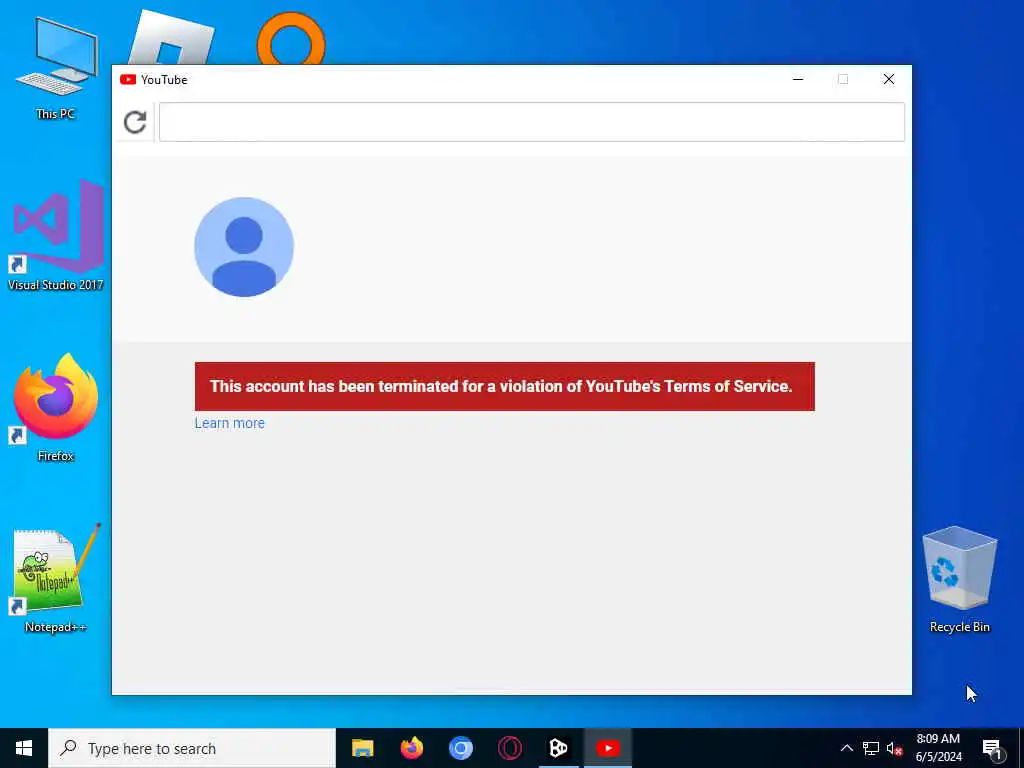The image size is (1024, 768).
Task: Click the Type here to search box
Action: (x=192, y=748)
